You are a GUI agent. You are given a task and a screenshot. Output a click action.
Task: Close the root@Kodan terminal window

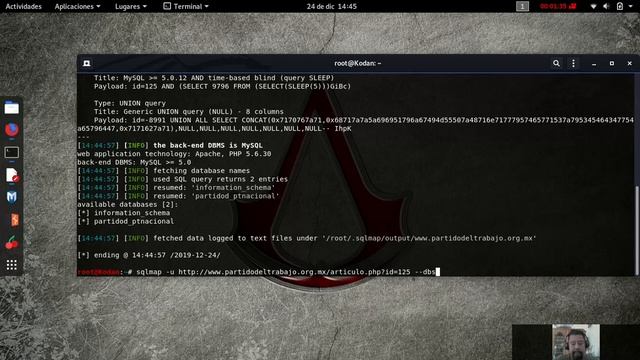[x=629, y=63]
